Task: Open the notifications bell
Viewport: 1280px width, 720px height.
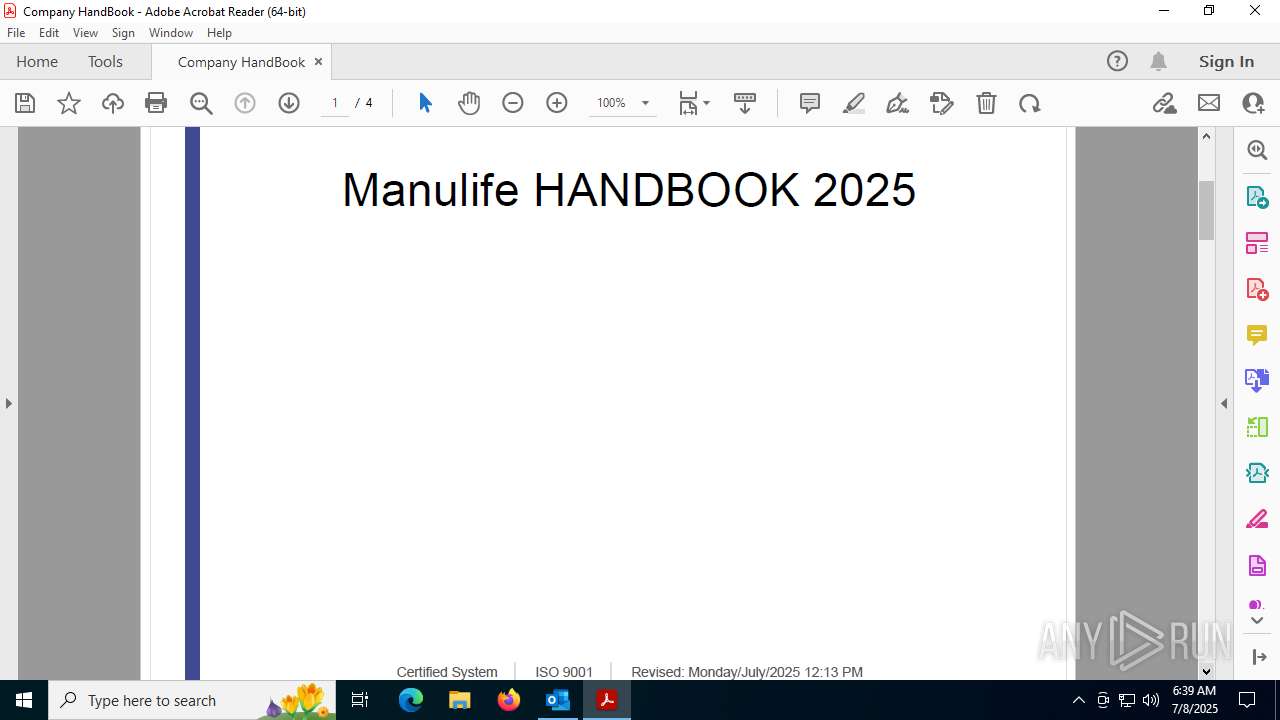Action: point(1159,61)
